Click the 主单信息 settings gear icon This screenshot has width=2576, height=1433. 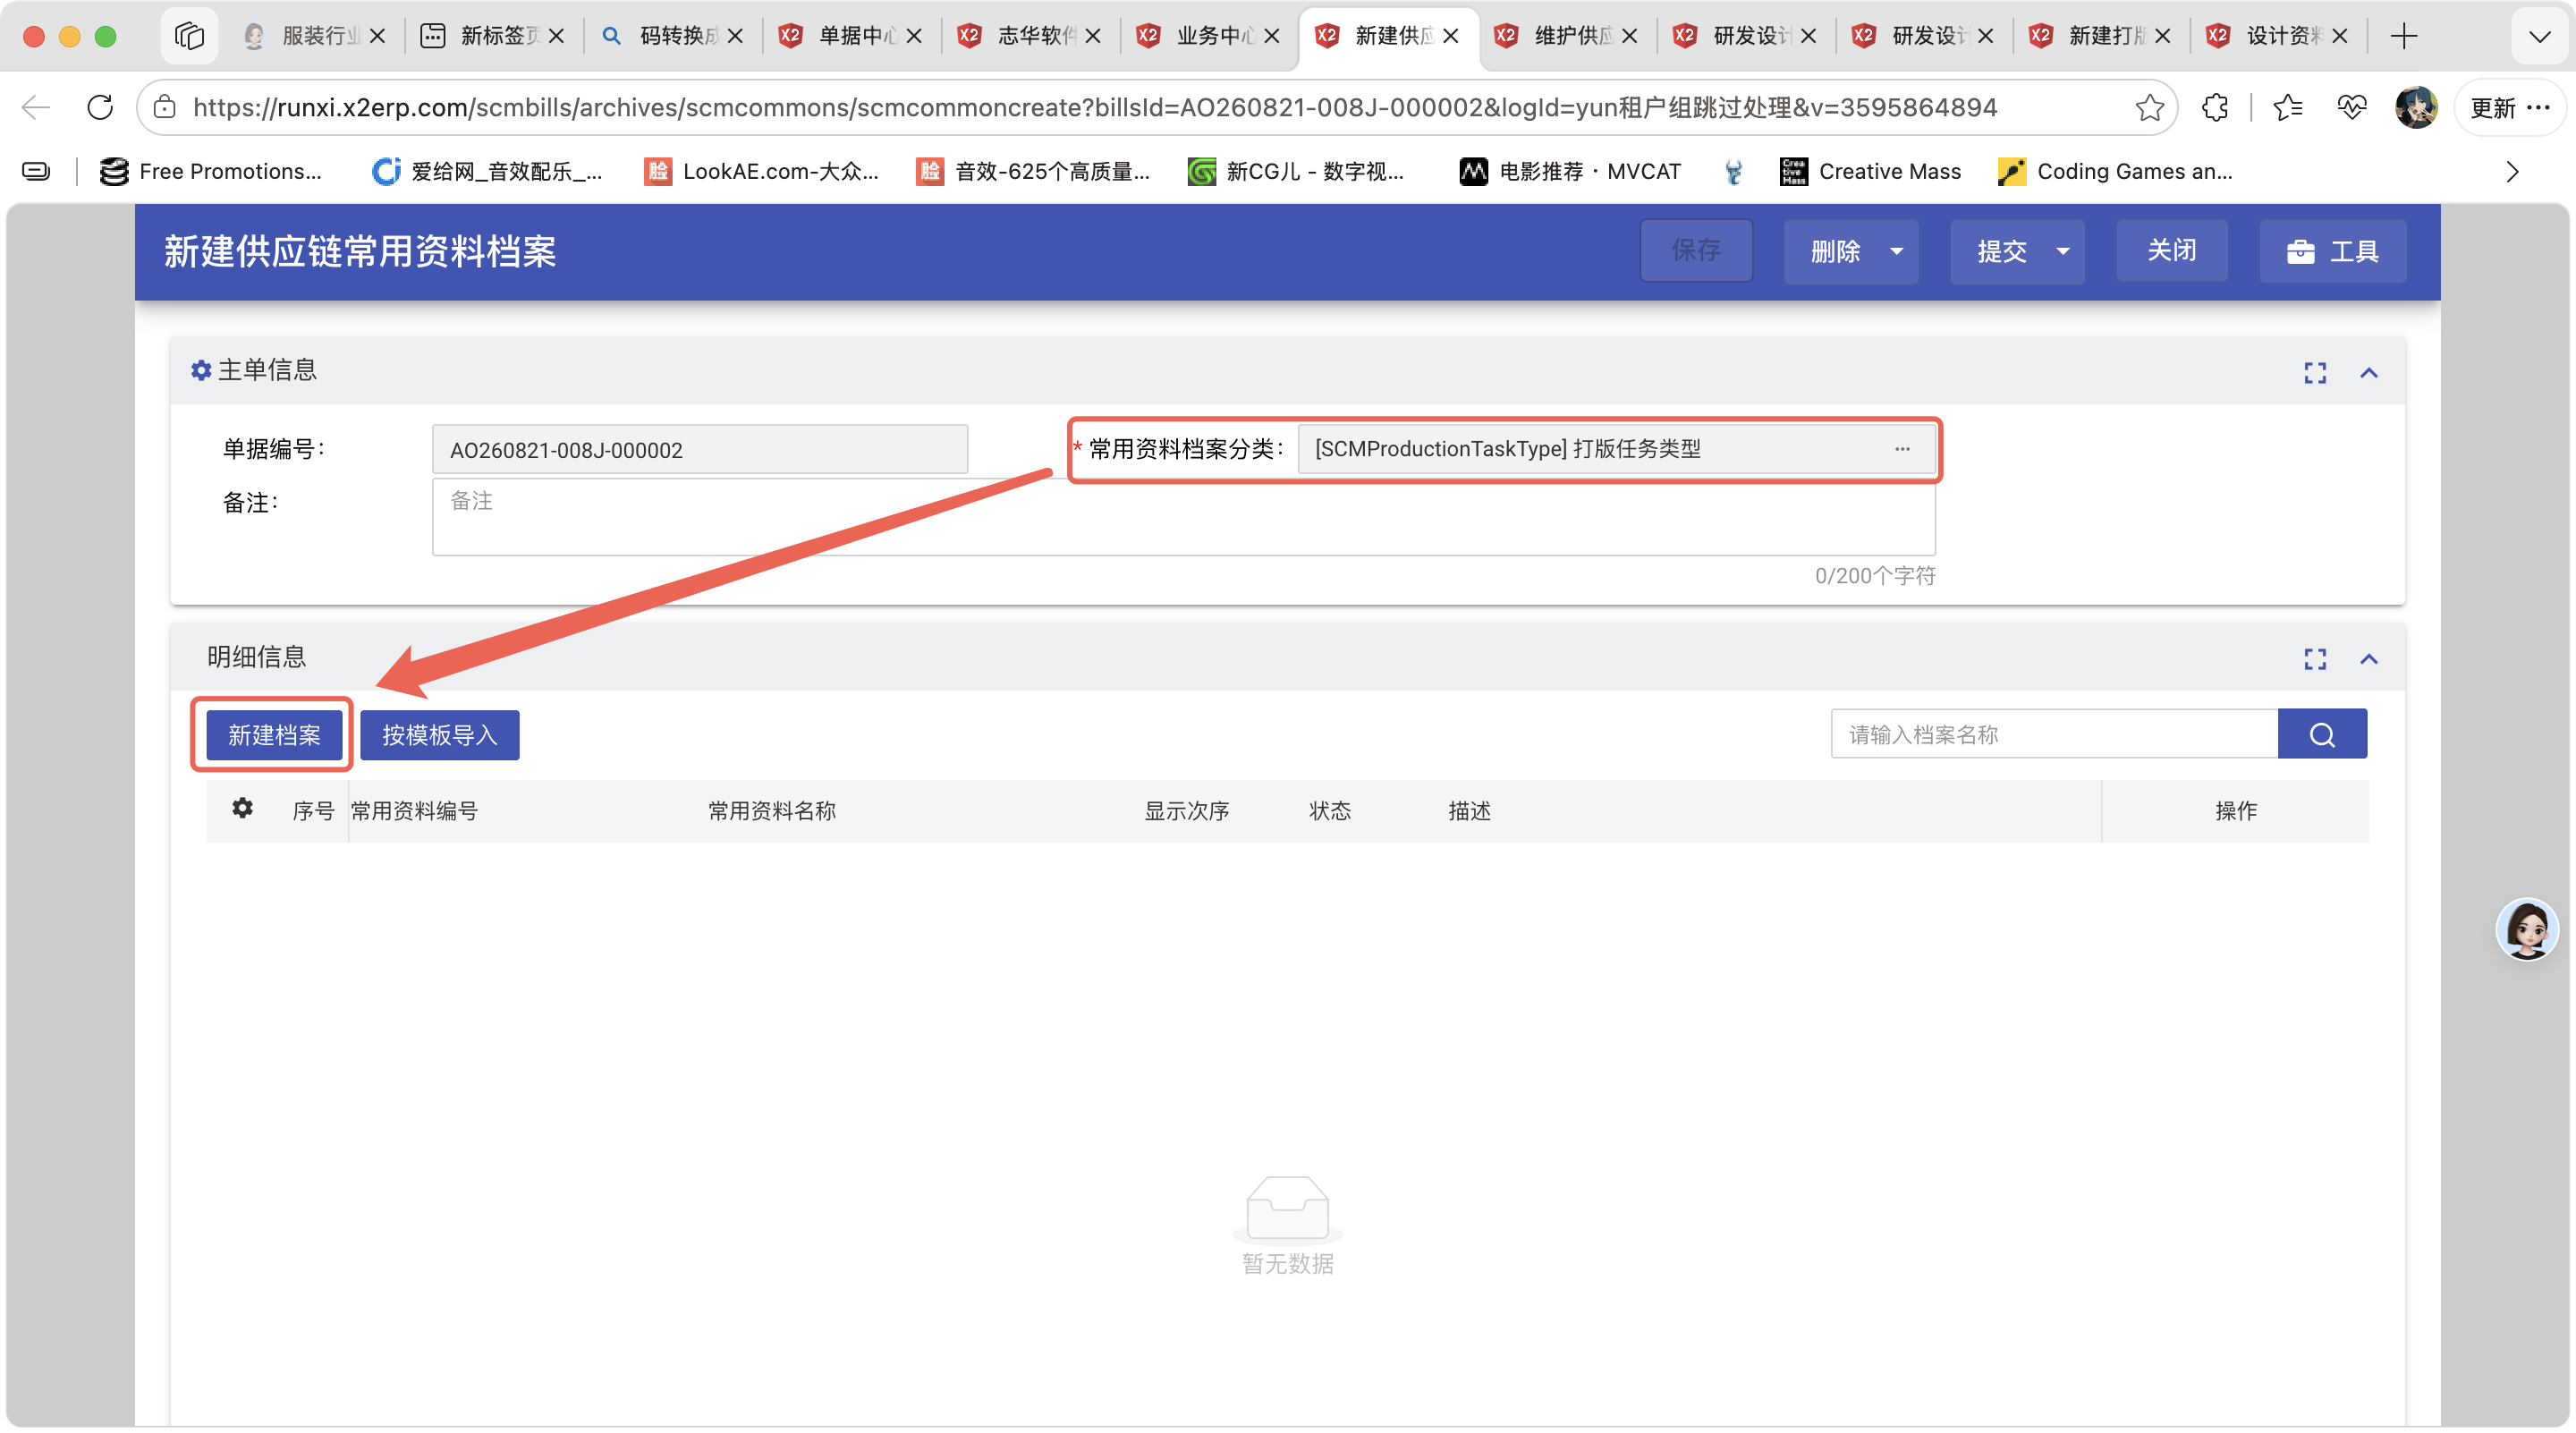200,370
